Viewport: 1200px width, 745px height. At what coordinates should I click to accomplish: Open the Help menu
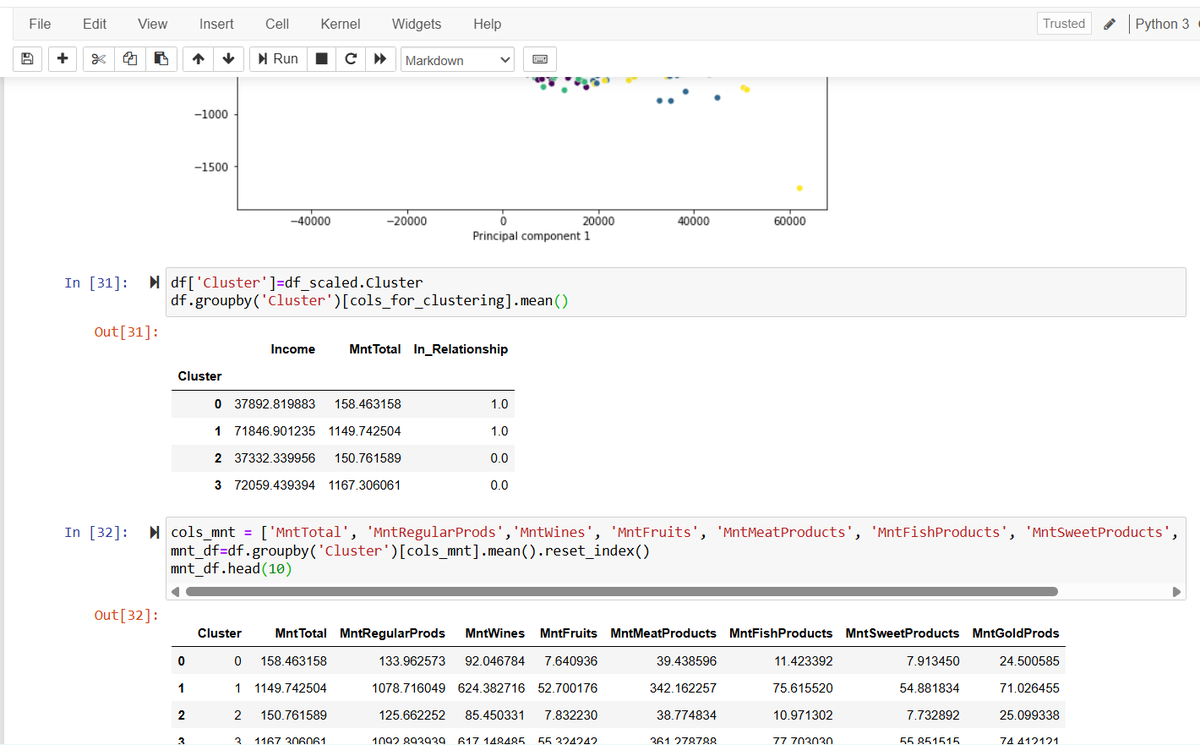click(487, 24)
